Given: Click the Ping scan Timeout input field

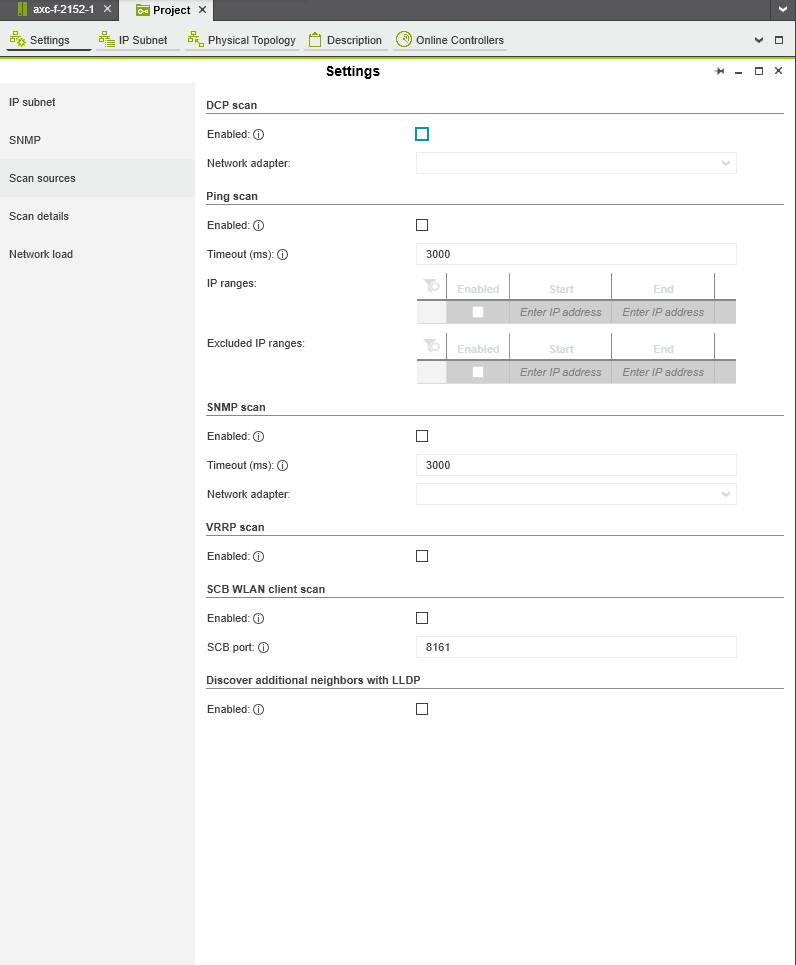Looking at the screenshot, I should click(576, 254).
